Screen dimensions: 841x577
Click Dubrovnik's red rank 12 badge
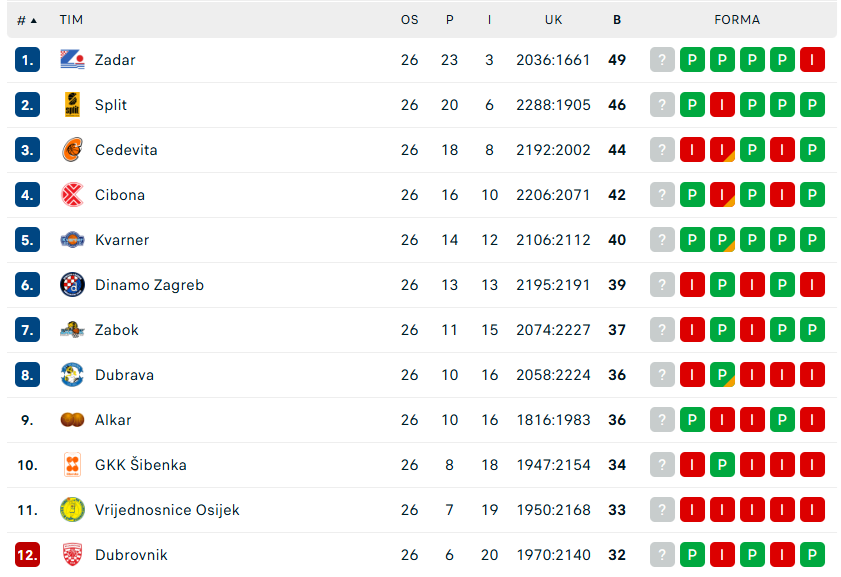point(27,555)
